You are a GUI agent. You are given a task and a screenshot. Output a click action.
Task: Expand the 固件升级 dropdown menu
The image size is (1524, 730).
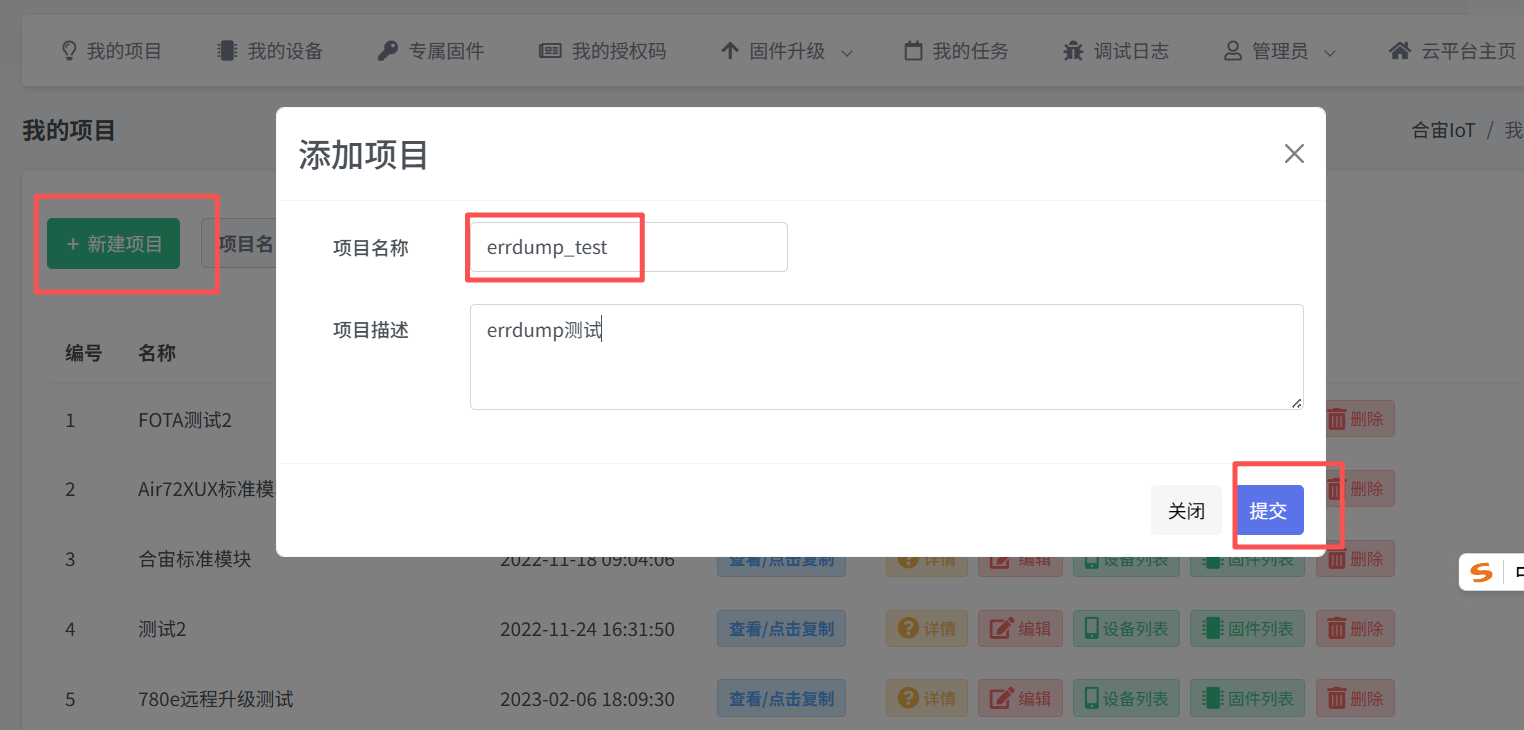786,51
